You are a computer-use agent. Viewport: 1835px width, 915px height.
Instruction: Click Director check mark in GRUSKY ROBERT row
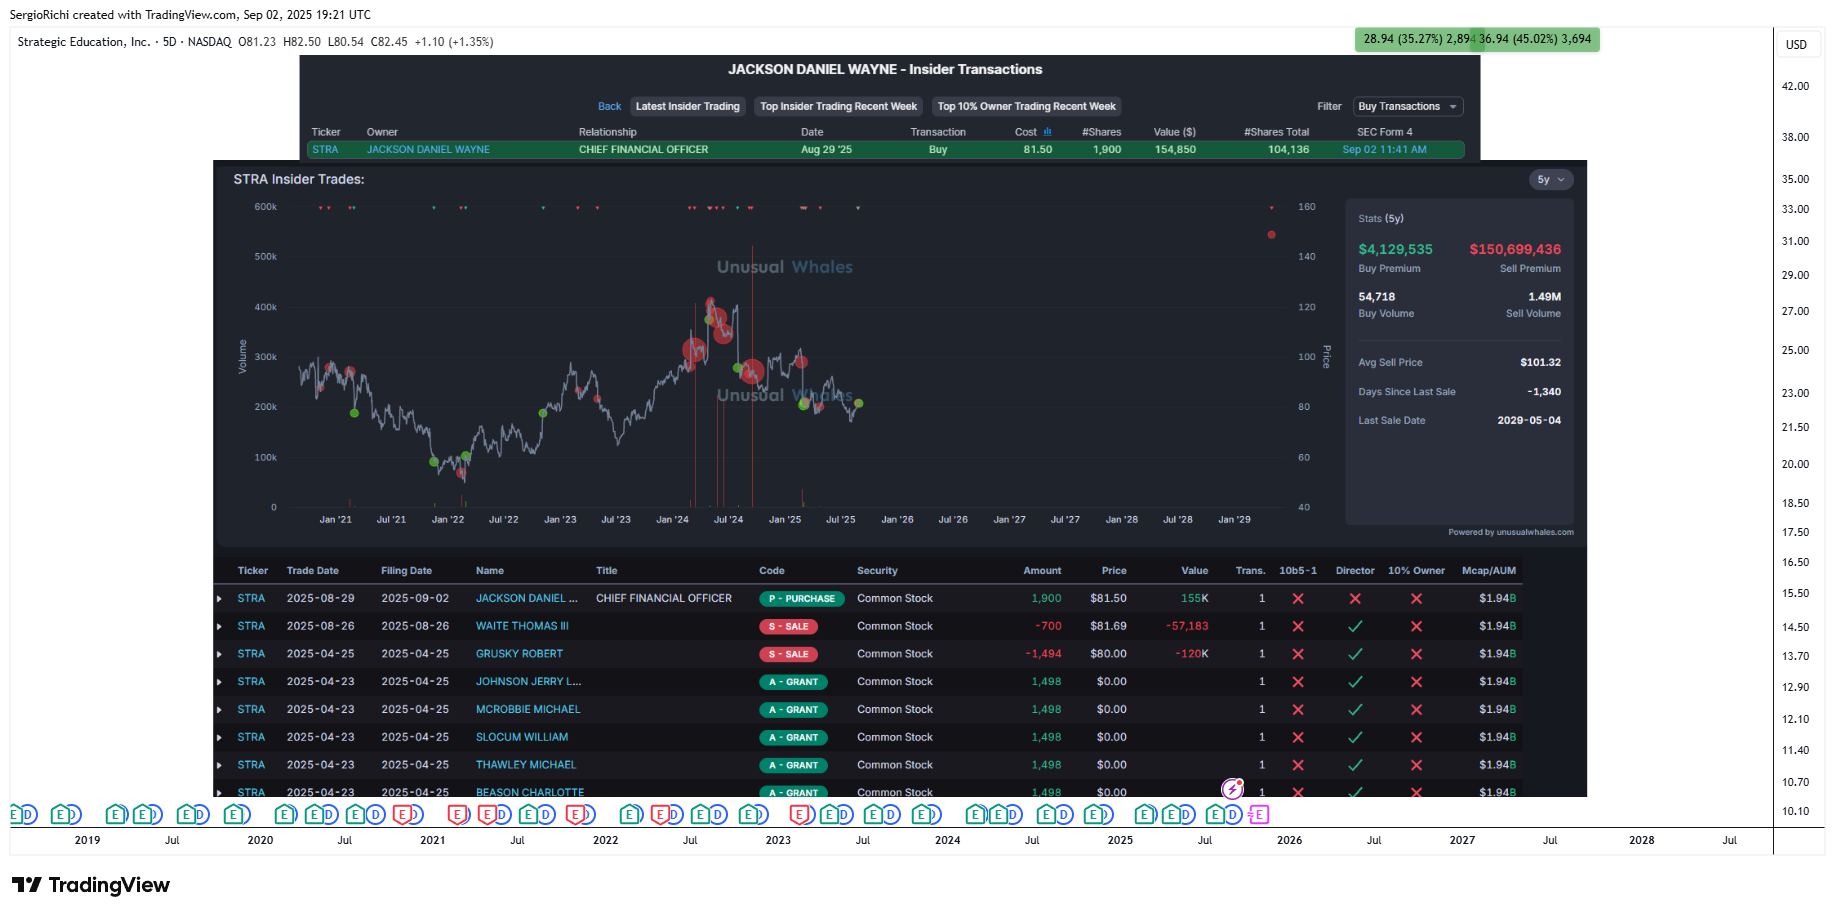coord(1355,654)
